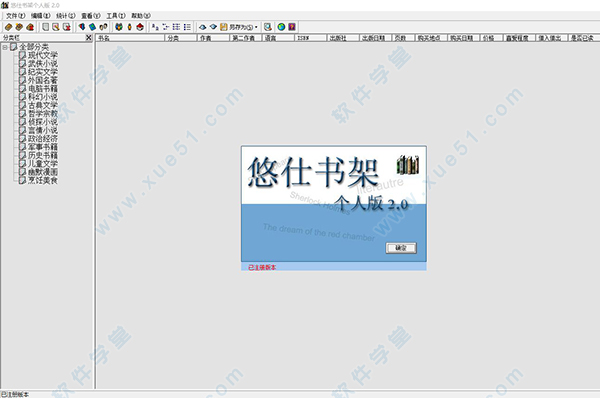Click the book search icon near globe

click(x=268, y=27)
